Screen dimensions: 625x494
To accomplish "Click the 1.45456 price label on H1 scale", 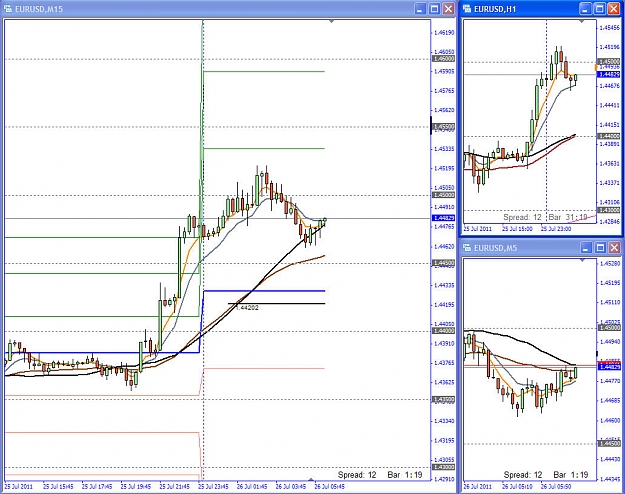I will pyautogui.click(x=609, y=28).
